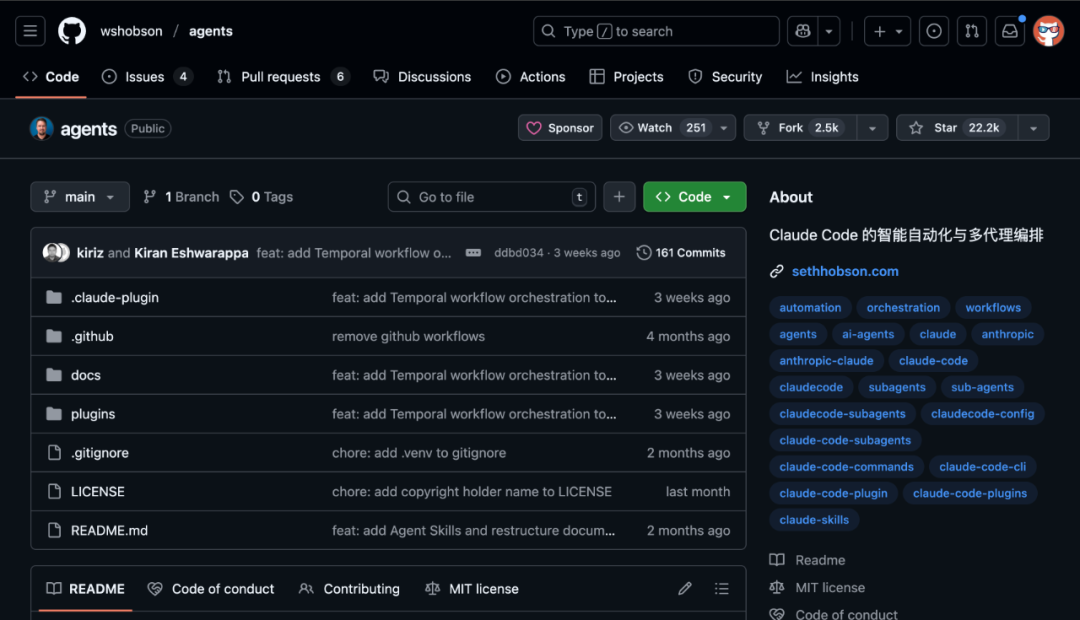Open the notifications inbox icon
The image size is (1080, 620).
pyautogui.click(x=1010, y=31)
